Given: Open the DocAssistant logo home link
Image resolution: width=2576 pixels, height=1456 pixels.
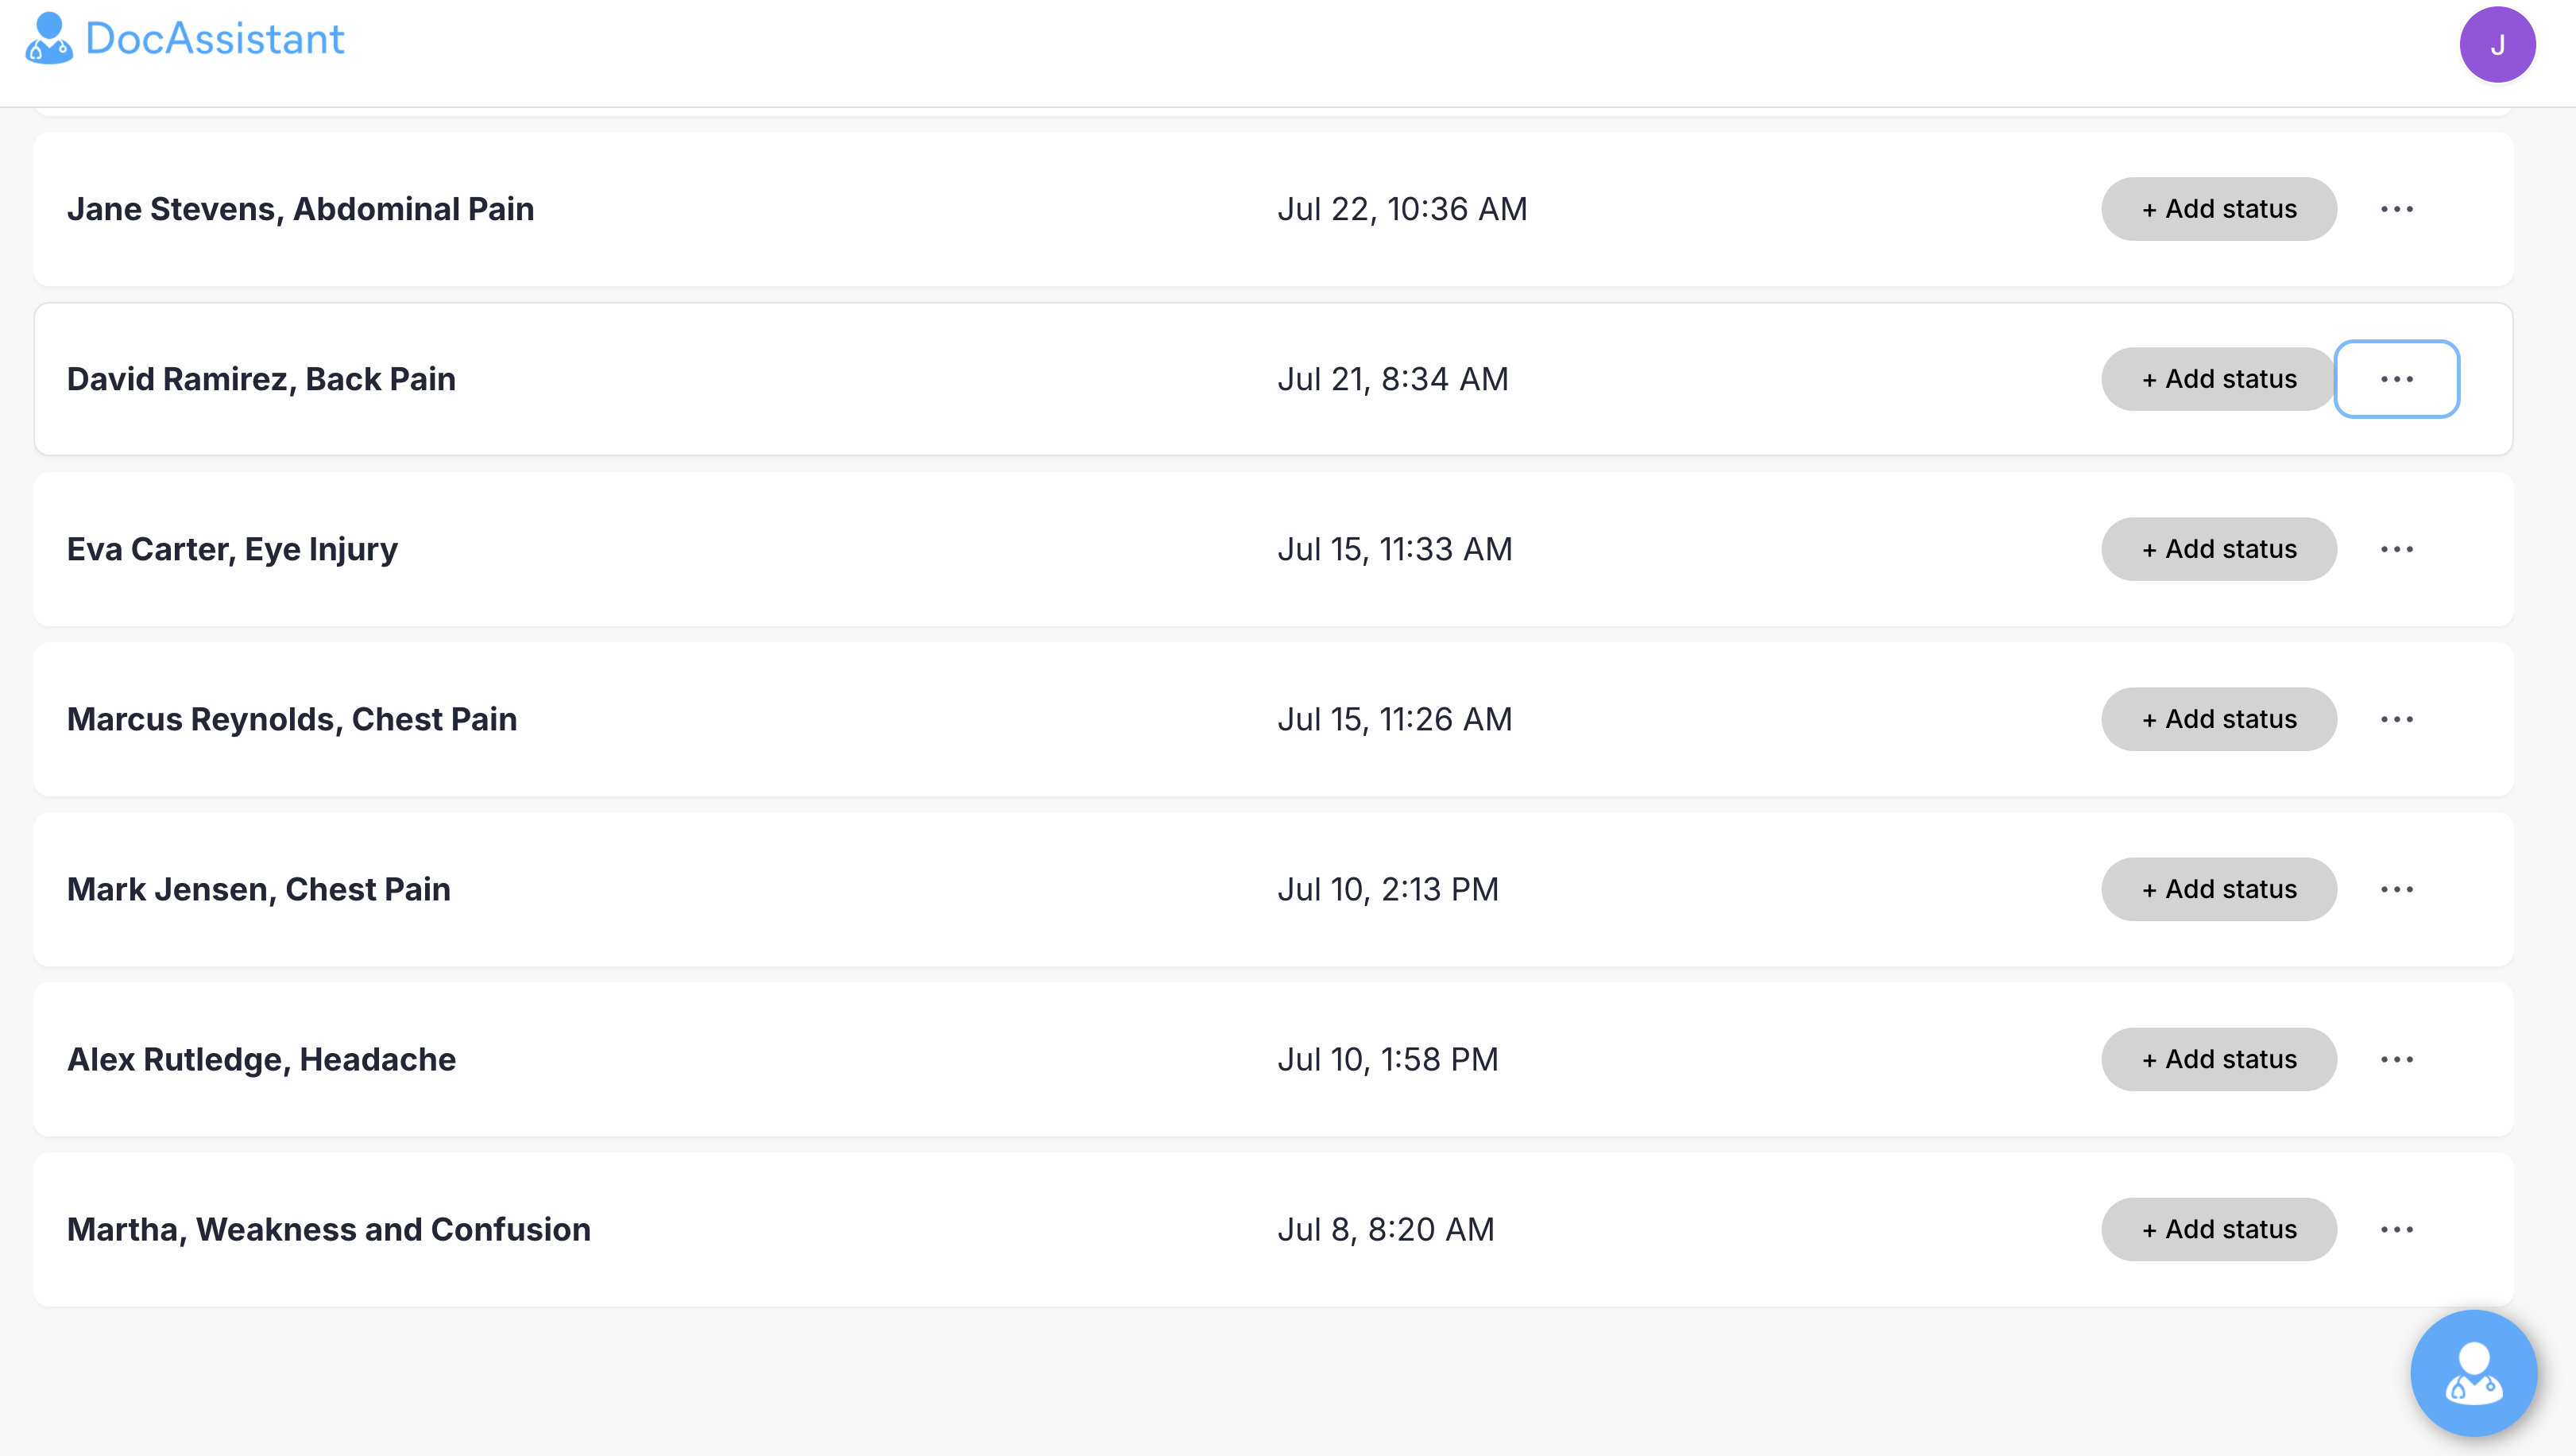Looking at the screenshot, I should coord(185,40).
